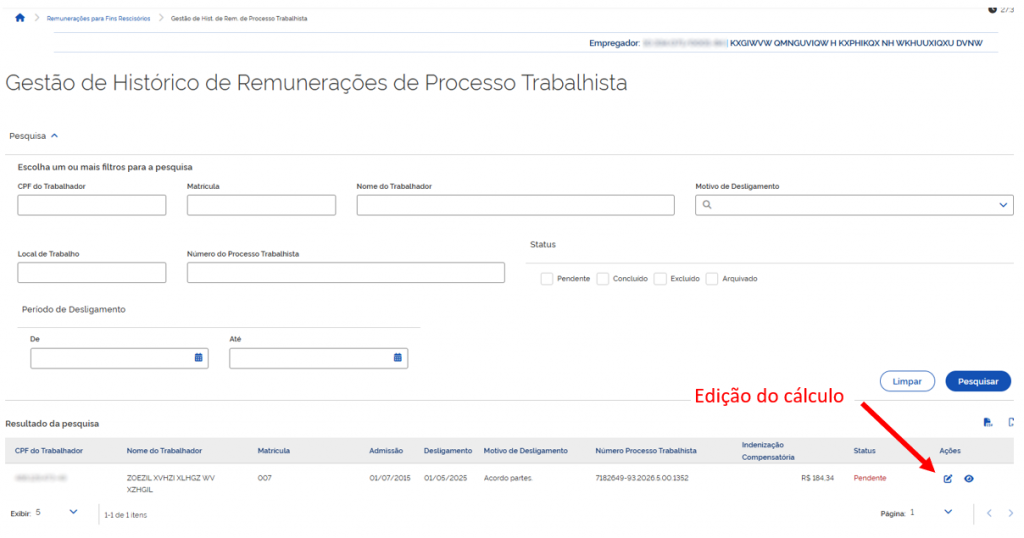The height and width of the screenshot is (538, 1024).
Task: Check the Arquivado status checkbox
Action: [712, 279]
